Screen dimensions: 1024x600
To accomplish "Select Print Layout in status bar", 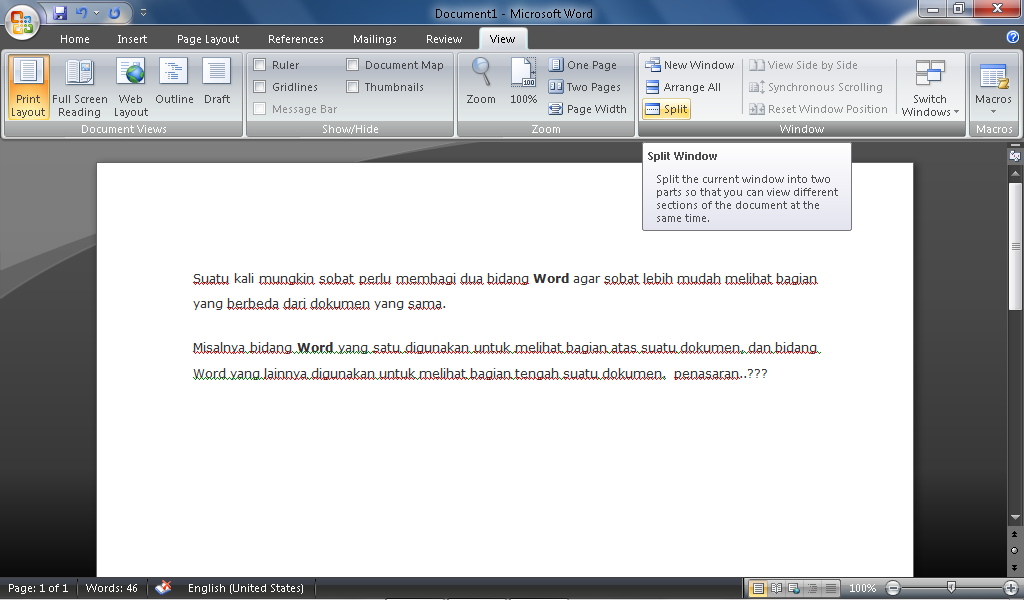I will tap(758, 588).
